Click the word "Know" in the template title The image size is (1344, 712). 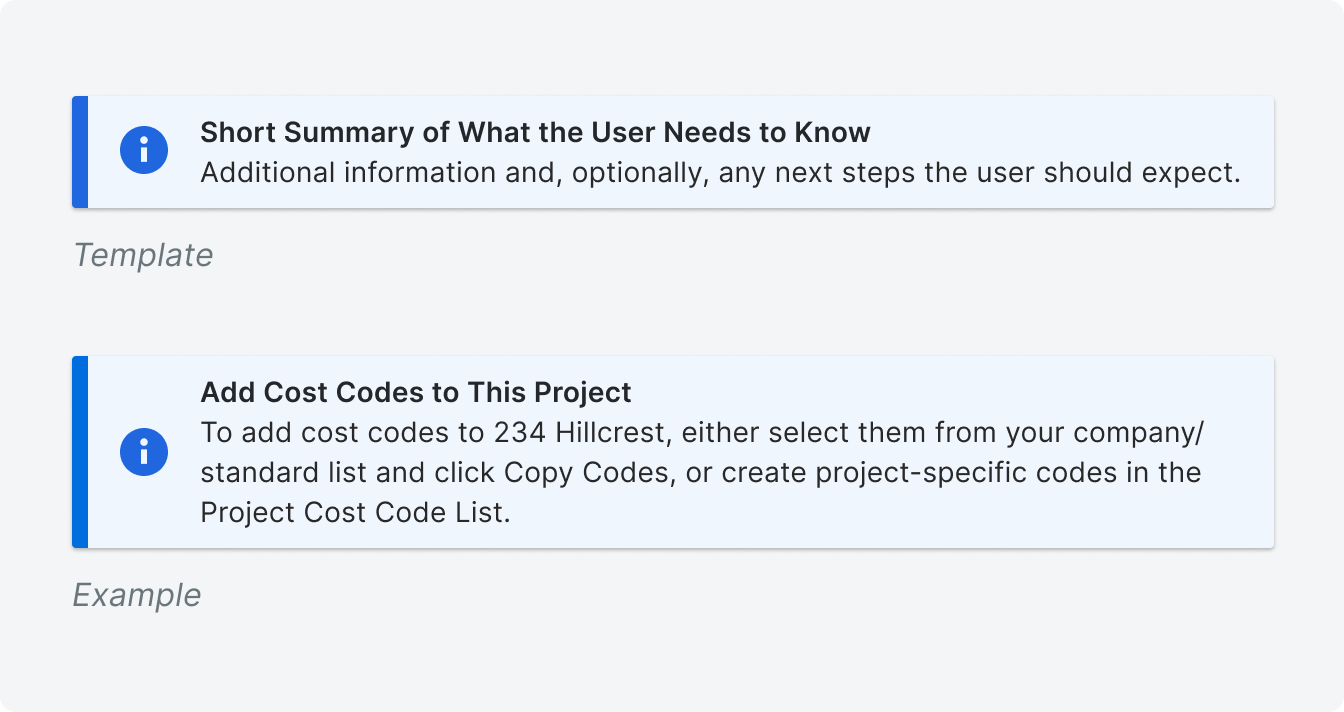832,132
